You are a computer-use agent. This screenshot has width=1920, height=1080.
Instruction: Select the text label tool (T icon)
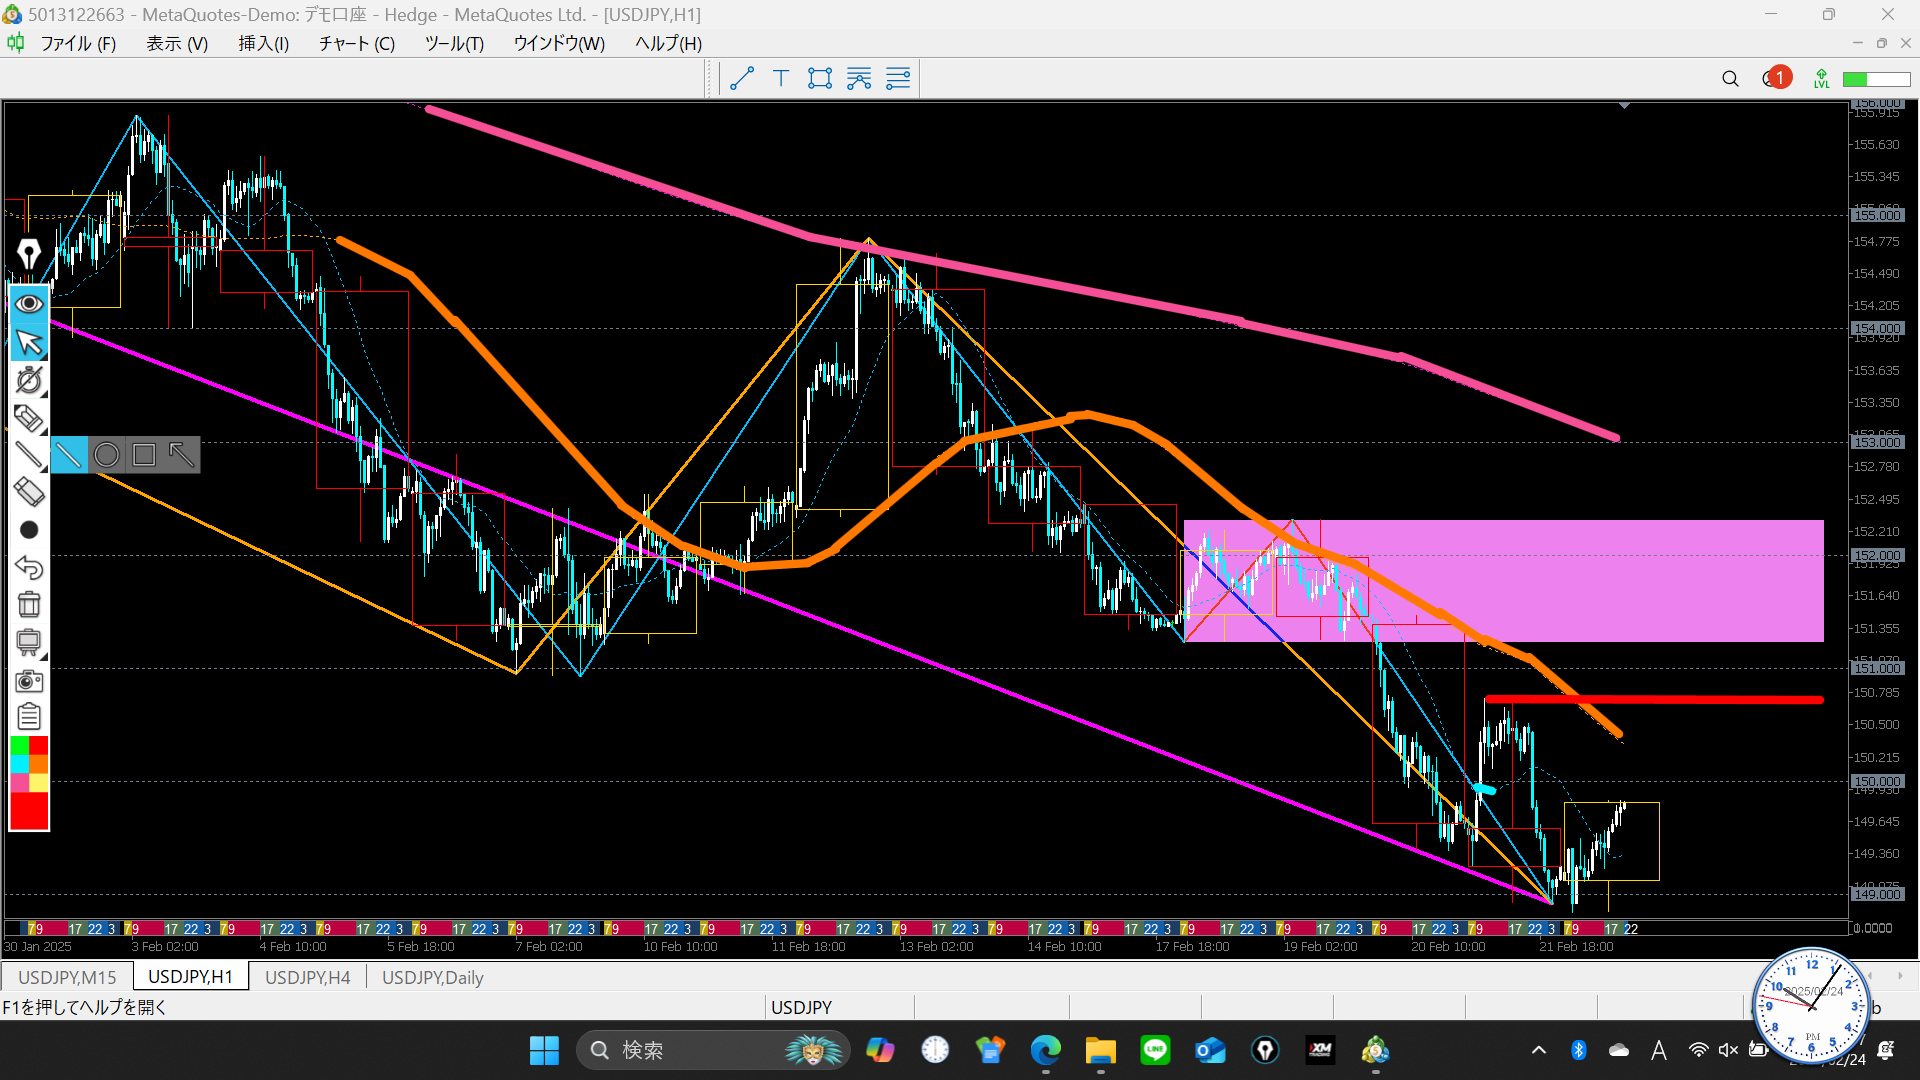point(781,79)
